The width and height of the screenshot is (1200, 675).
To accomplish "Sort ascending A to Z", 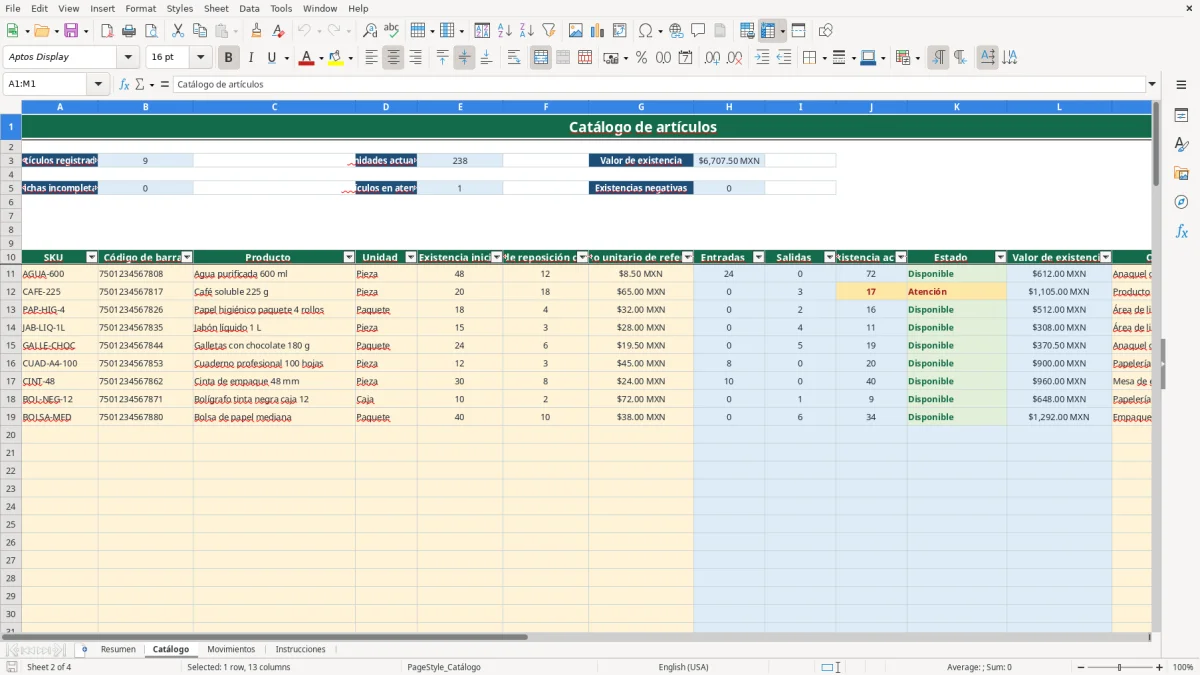I will 505,31.
